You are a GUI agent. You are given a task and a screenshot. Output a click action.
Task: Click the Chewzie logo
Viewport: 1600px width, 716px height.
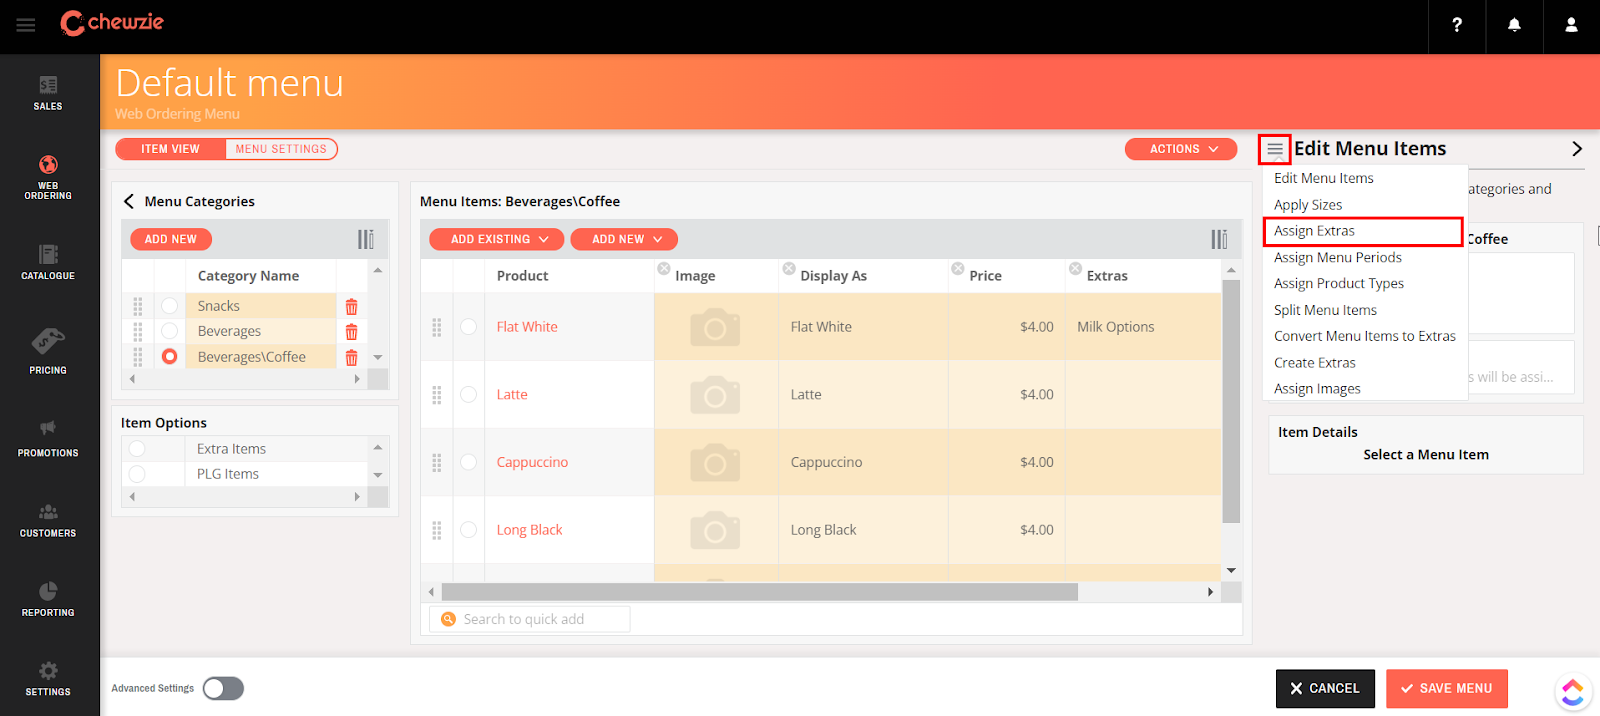point(111,23)
